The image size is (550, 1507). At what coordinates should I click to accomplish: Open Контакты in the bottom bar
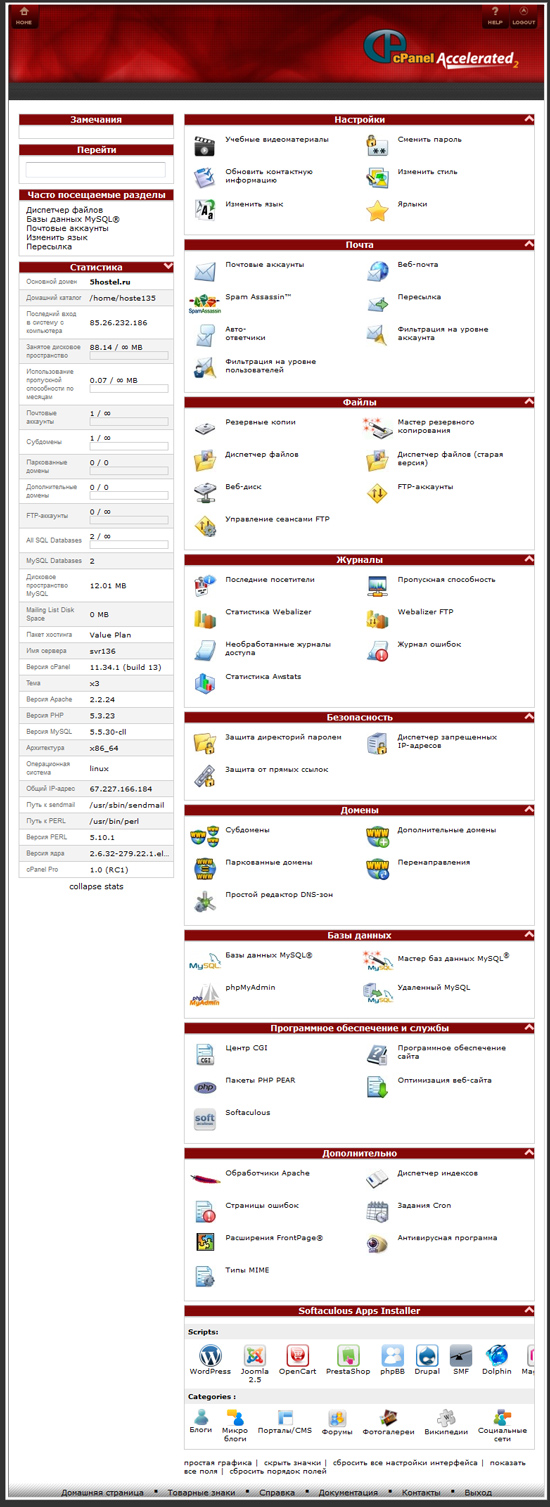coord(421,1492)
